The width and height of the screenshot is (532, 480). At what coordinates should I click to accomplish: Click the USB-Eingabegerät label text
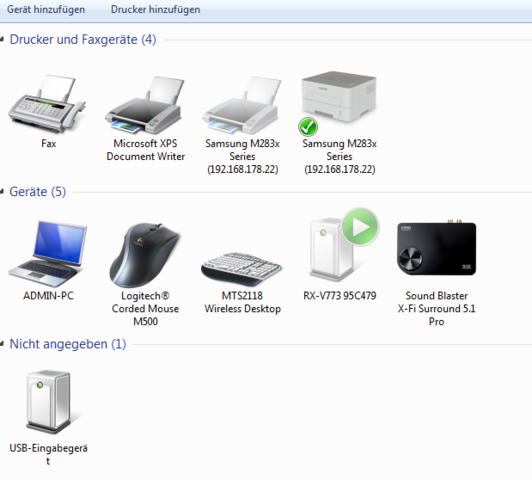coord(49,455)
